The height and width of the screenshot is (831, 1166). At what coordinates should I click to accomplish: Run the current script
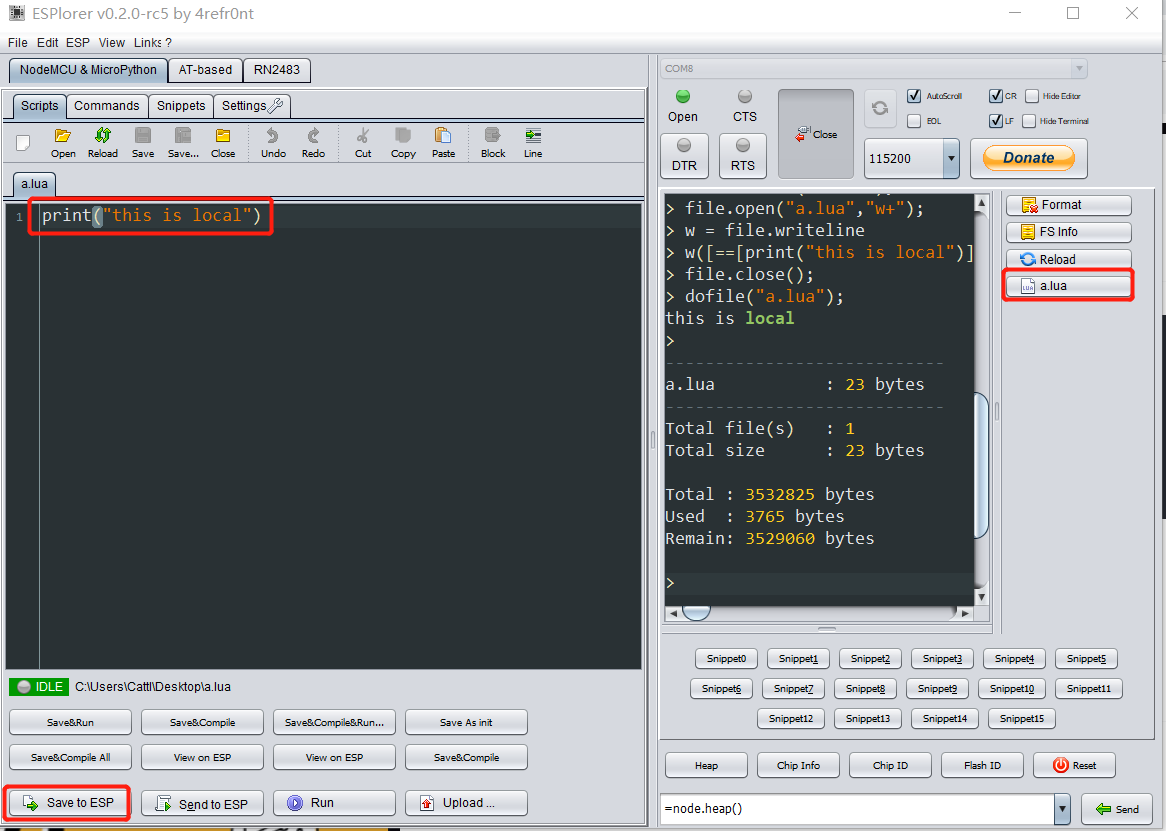point(334,803)
